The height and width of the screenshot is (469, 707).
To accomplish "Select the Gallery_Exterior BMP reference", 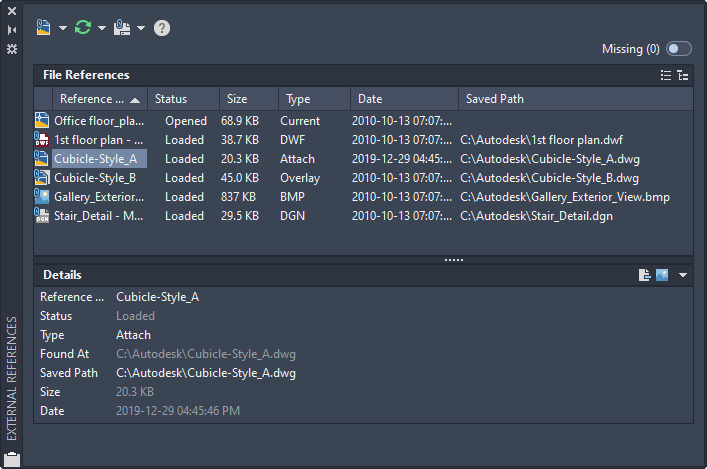I will [x=98, y=197].
